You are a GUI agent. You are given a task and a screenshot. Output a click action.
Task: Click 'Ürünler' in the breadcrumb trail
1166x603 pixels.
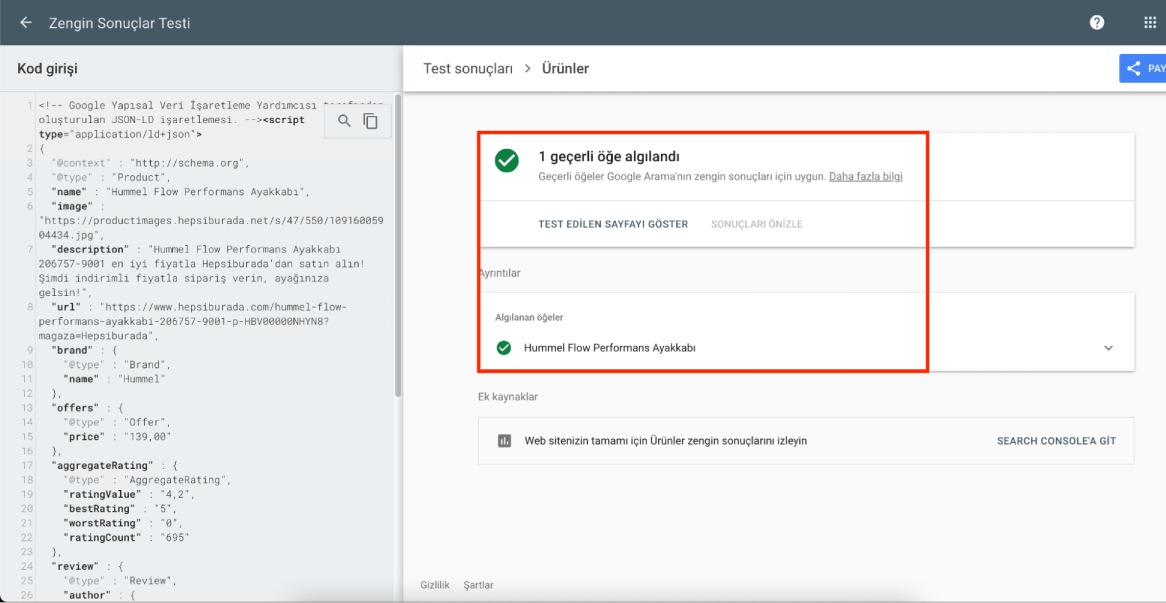pyautogui.click(x=566, y=68)
